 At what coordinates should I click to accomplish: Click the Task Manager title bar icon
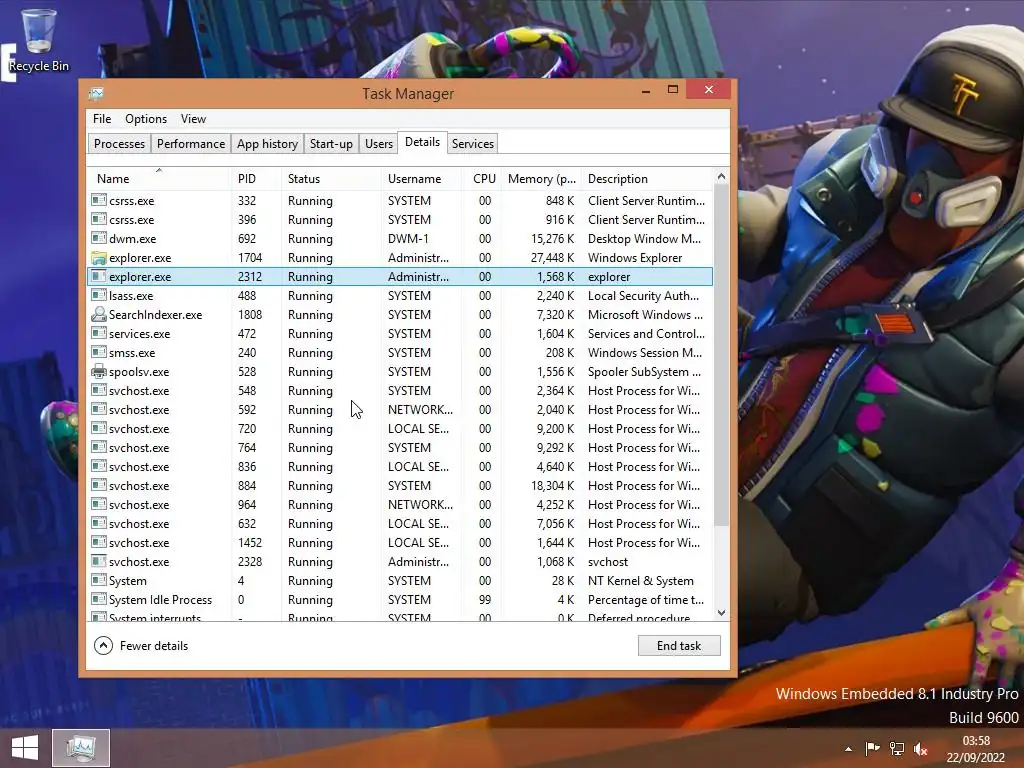point(96,93)
